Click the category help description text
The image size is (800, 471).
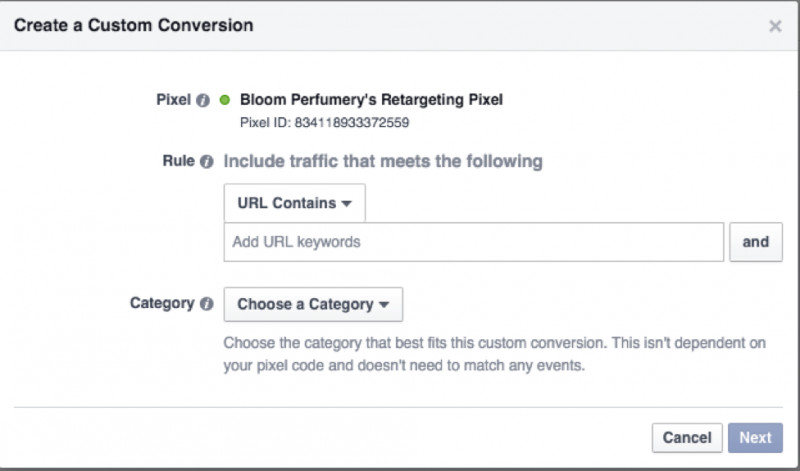[494, 354]
